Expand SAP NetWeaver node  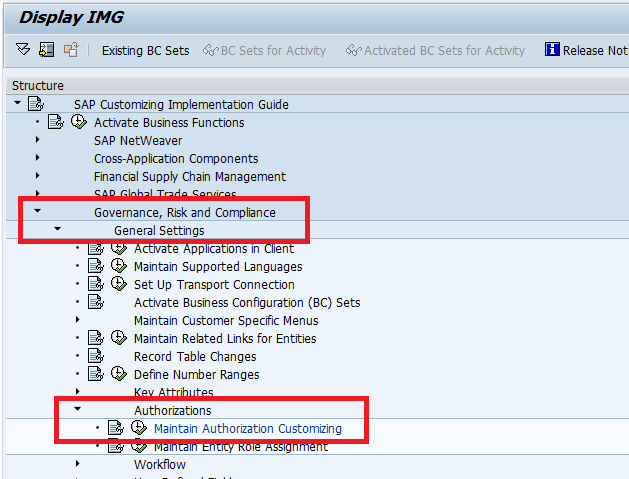38,140
